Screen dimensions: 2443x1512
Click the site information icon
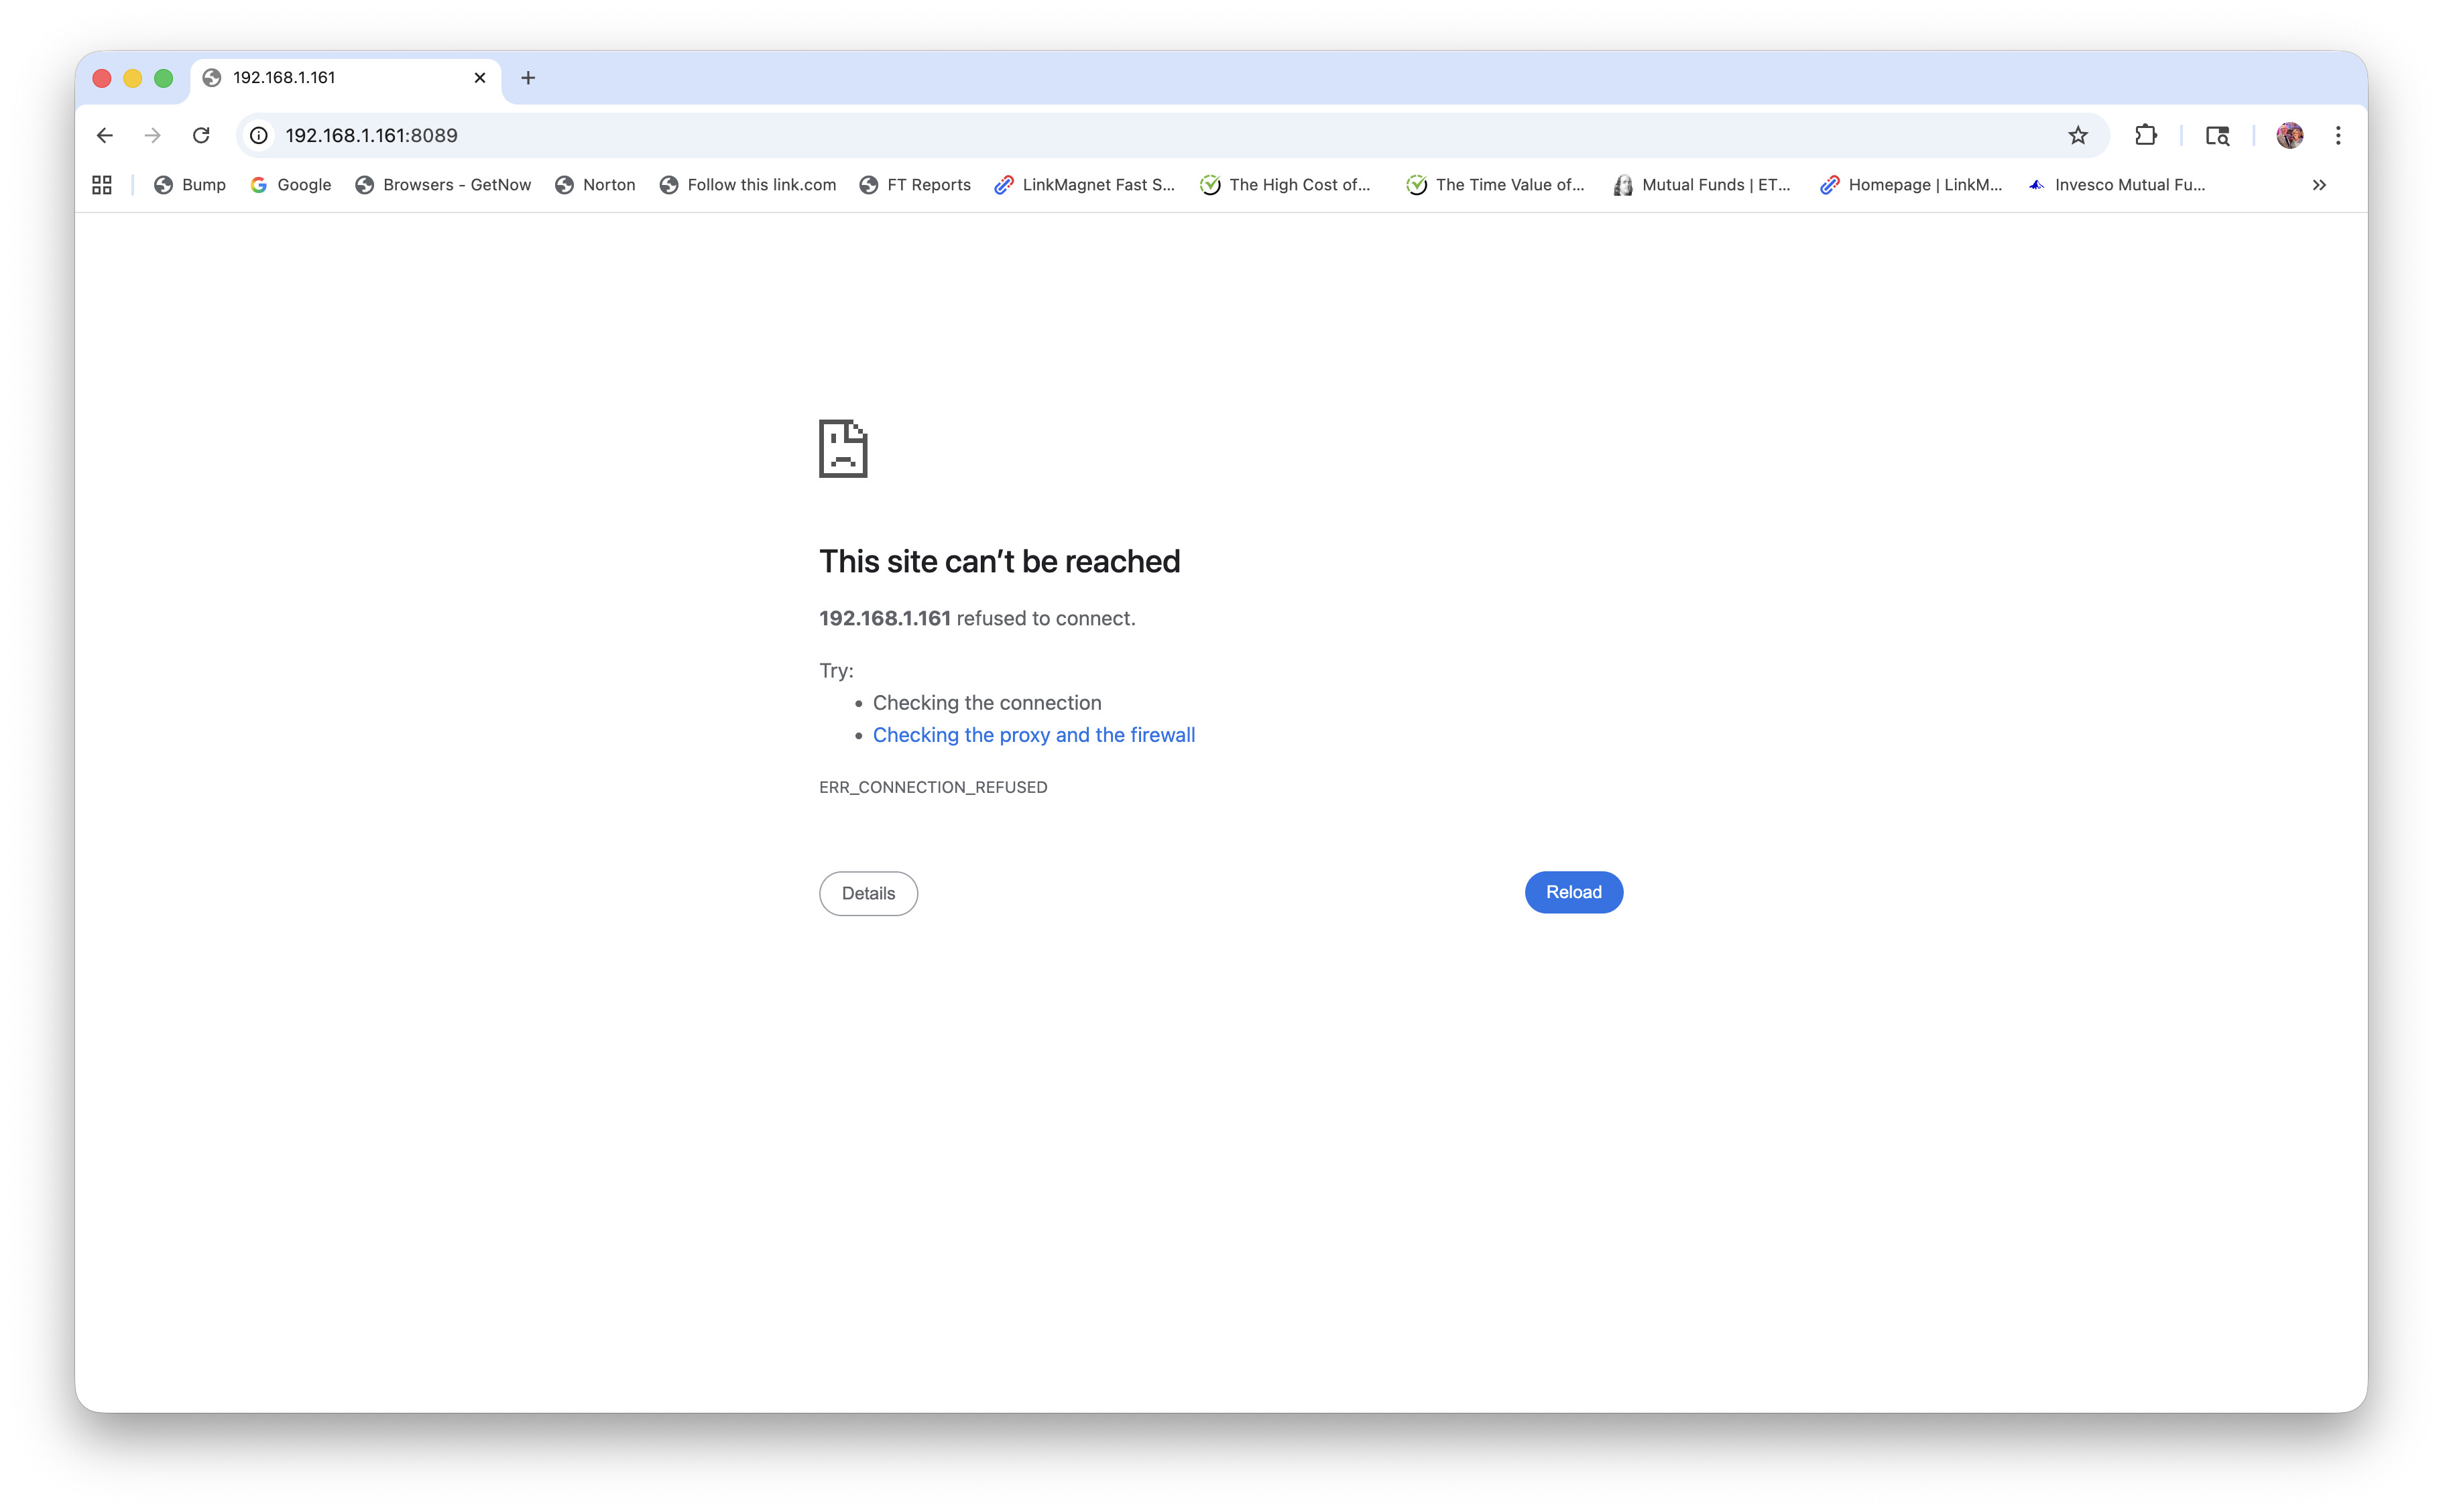(x=259, y=135)
